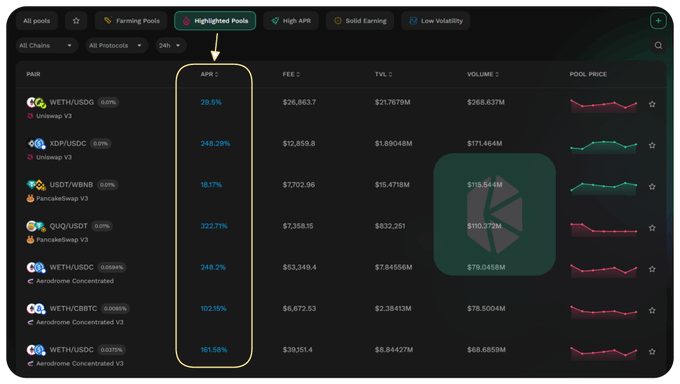Switch to Farming Pools tab
The image size is (680, 384).
tap(131, 21)
